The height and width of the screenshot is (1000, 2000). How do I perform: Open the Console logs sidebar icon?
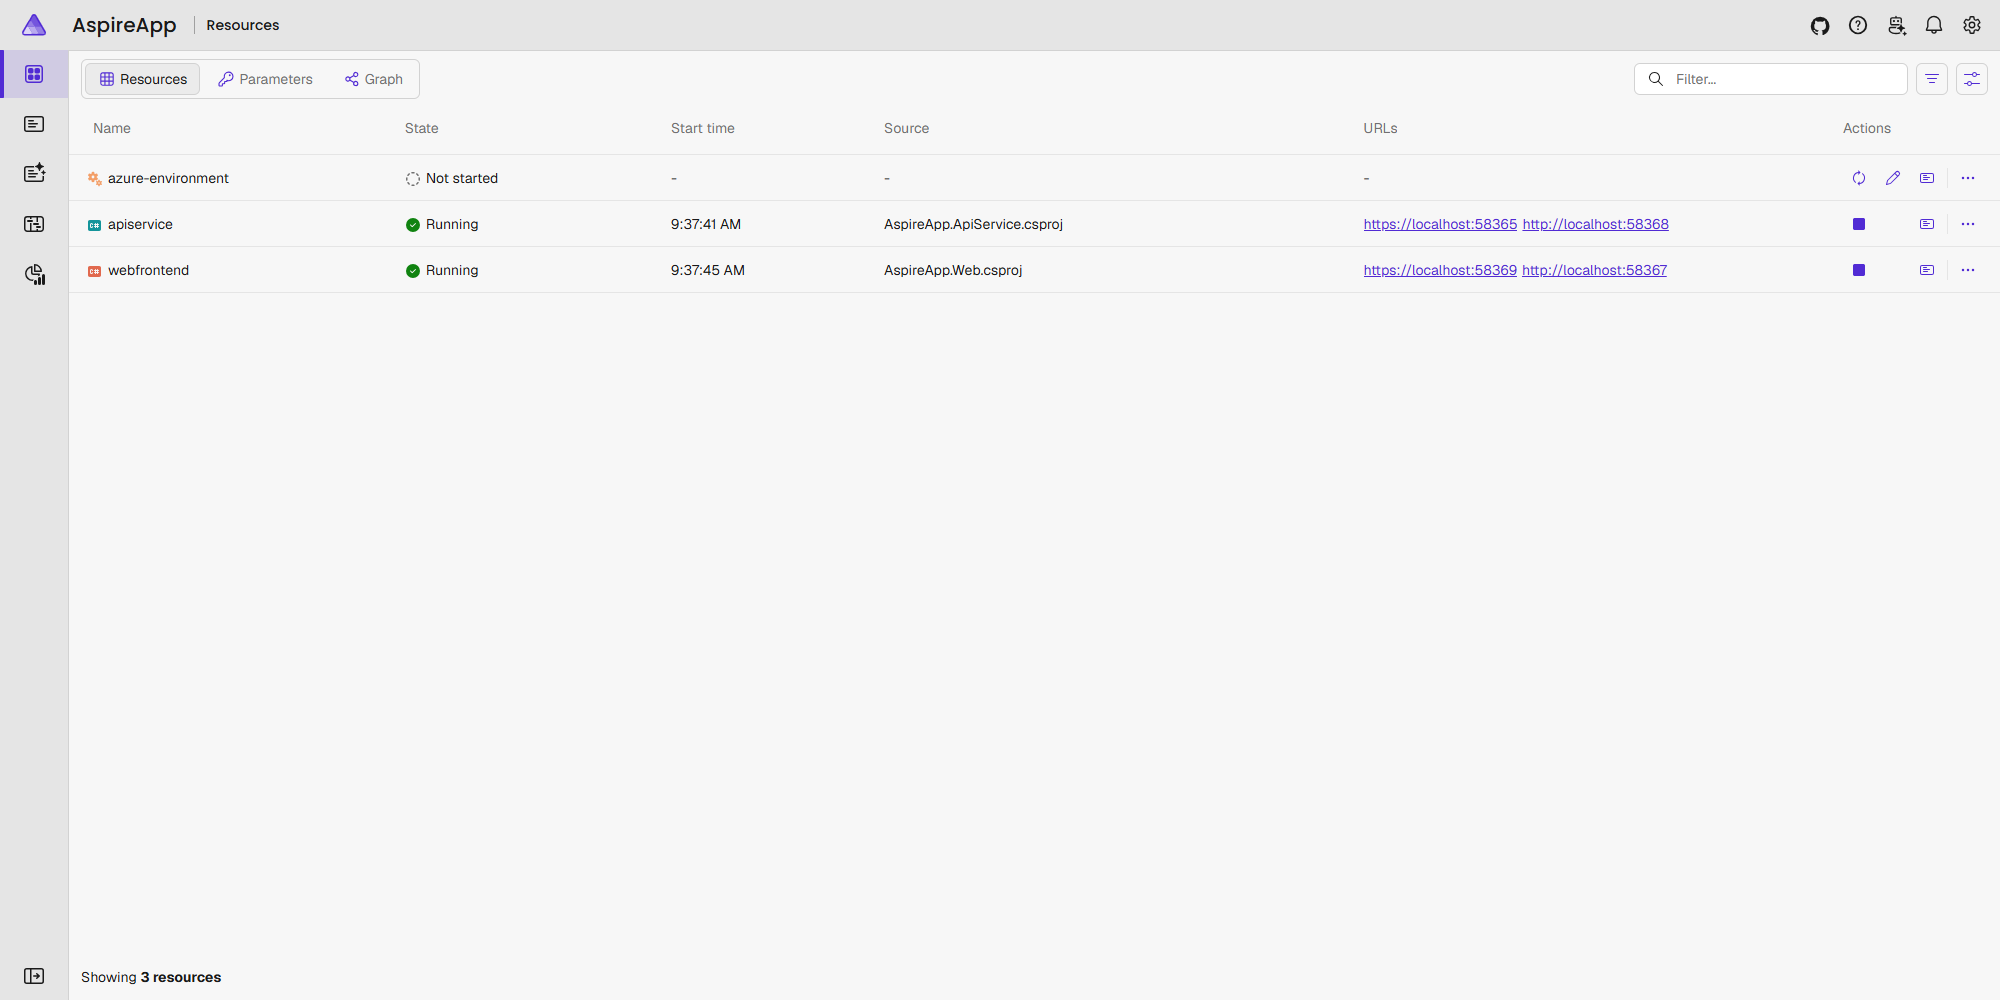coord(34,124)
